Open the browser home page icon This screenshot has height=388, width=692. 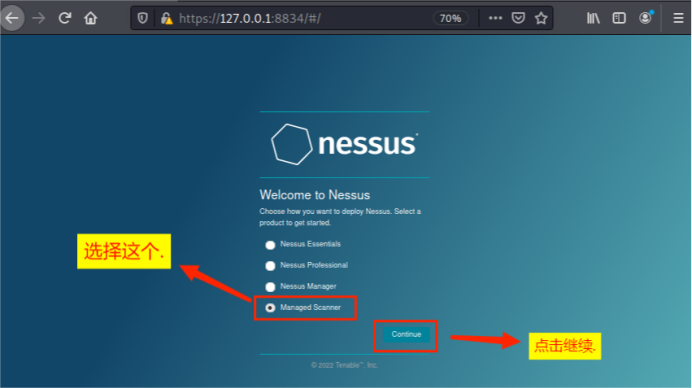(91, 18)
